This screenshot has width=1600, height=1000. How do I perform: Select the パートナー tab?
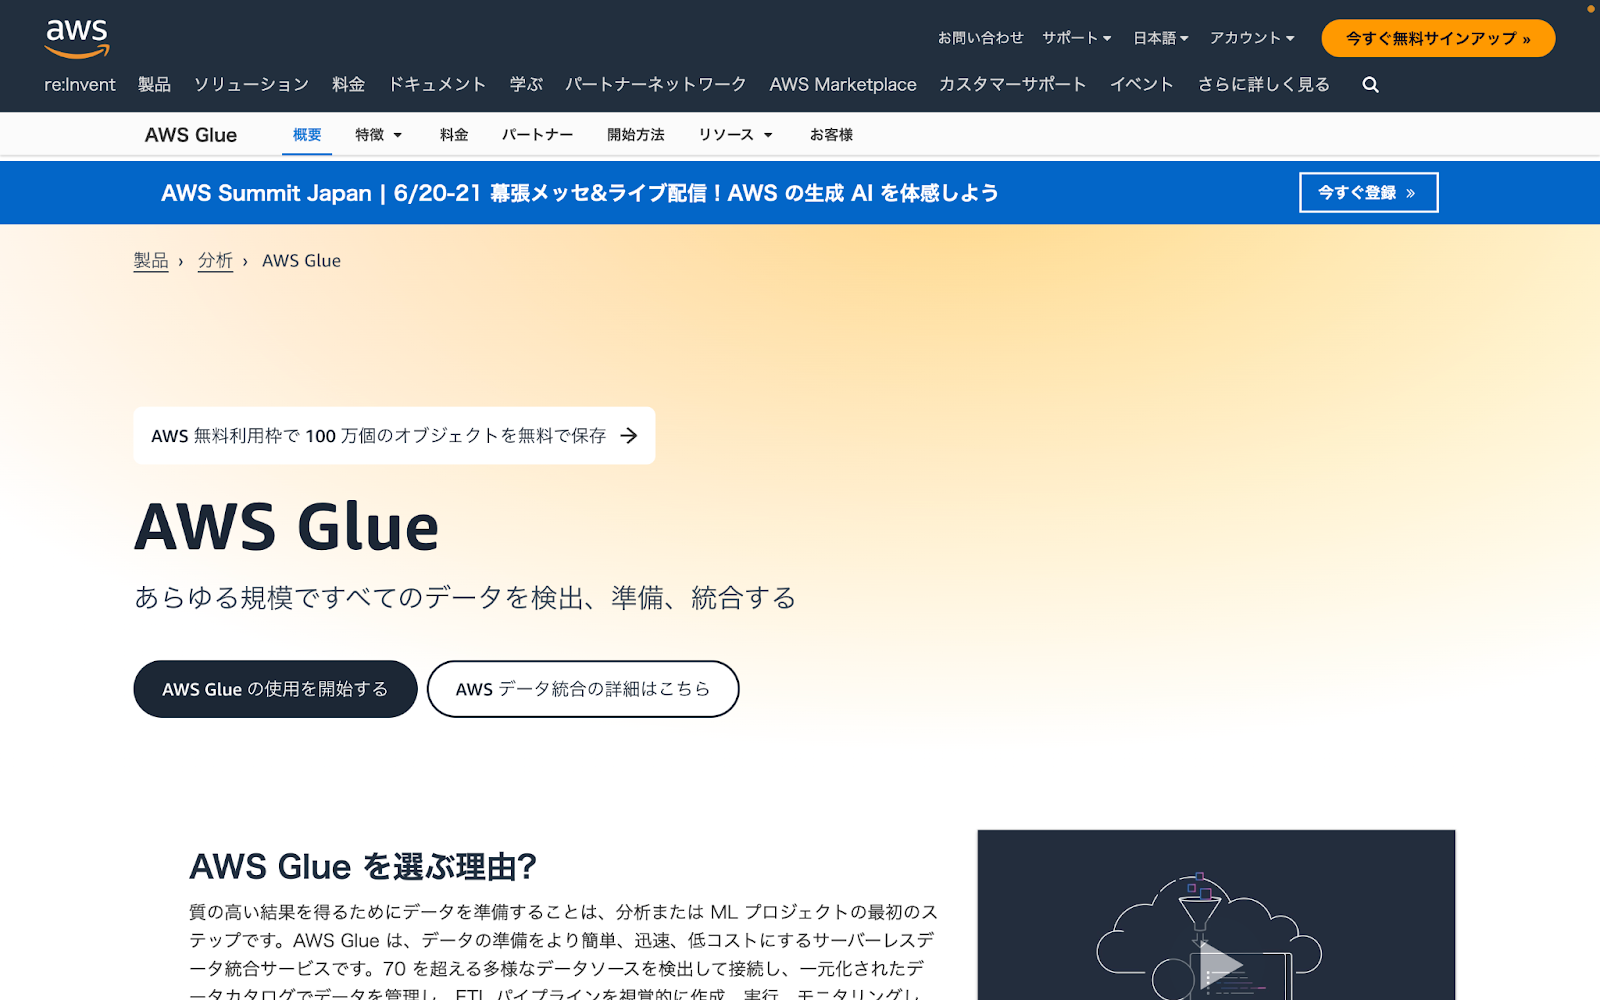pos(538,135)
